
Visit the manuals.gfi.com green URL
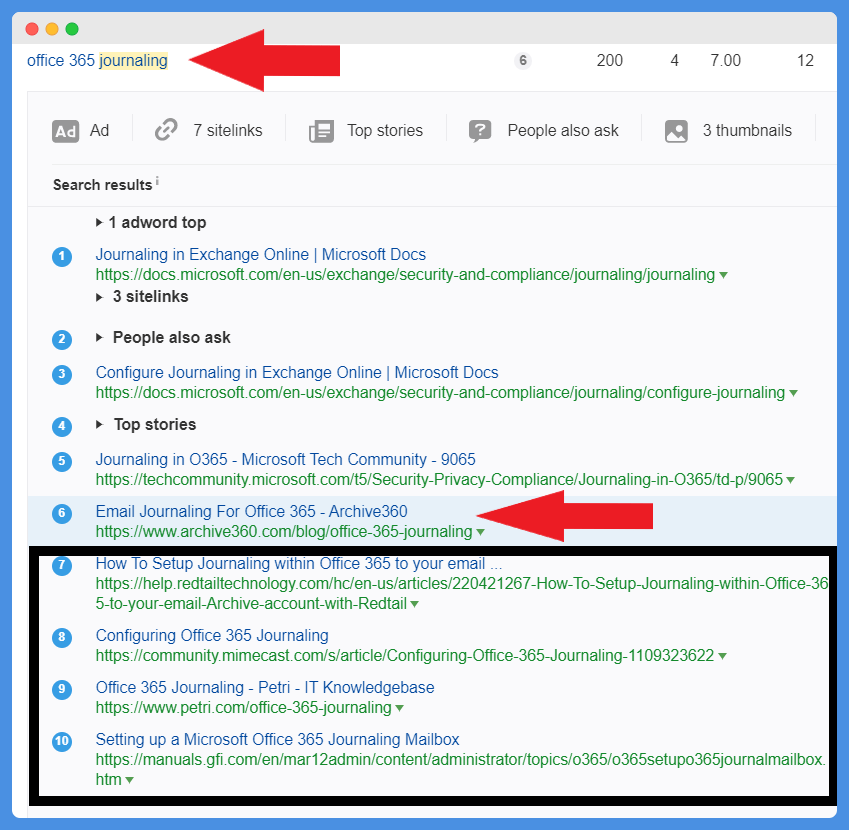(461, 769)
